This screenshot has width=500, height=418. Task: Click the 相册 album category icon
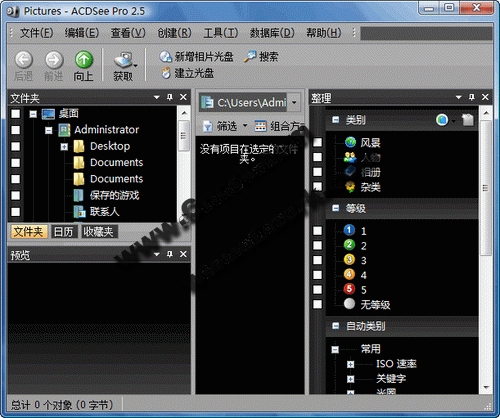(350, 172)
